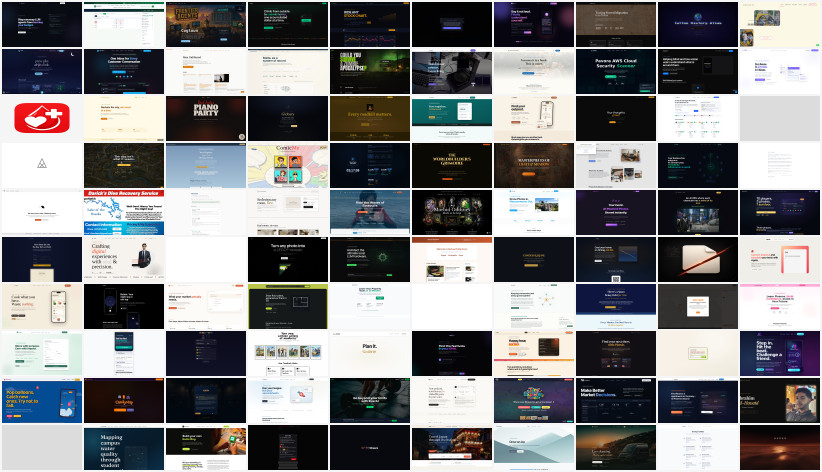
Task: Open the zombie Apocalypse green thumbnail
Action: coord(370,72)
